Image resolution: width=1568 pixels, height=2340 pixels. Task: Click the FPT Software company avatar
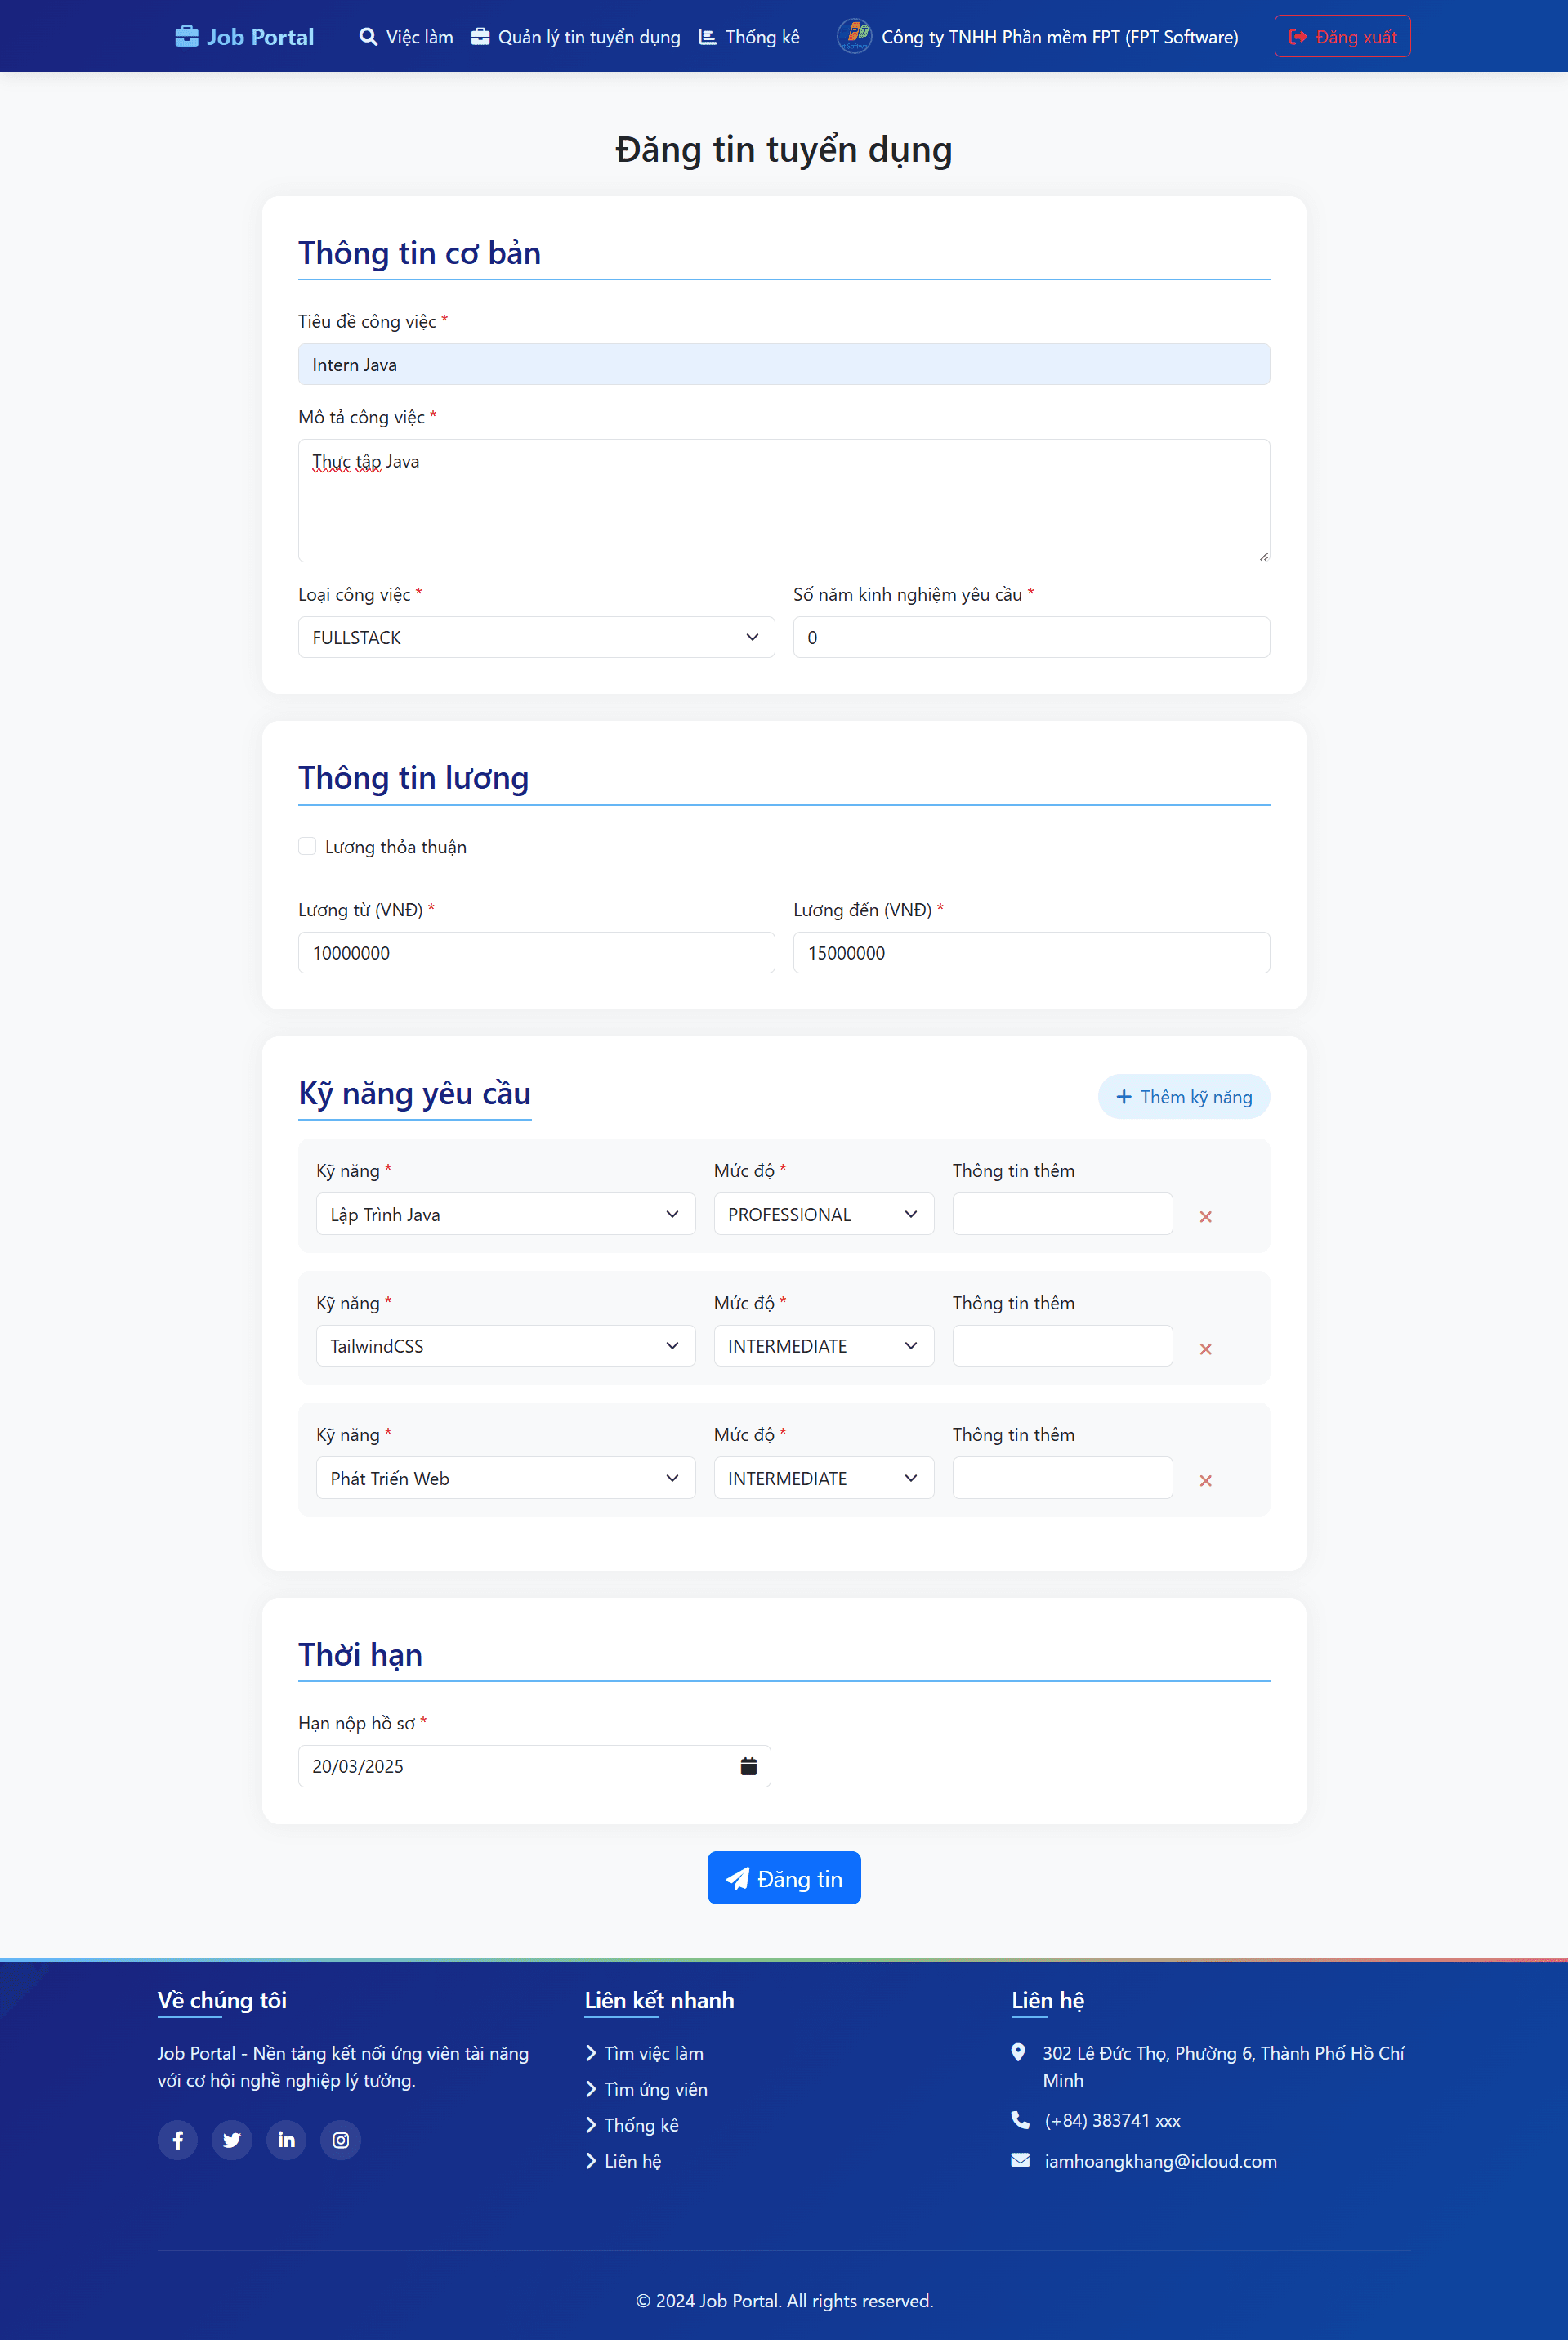coord(854,36)
